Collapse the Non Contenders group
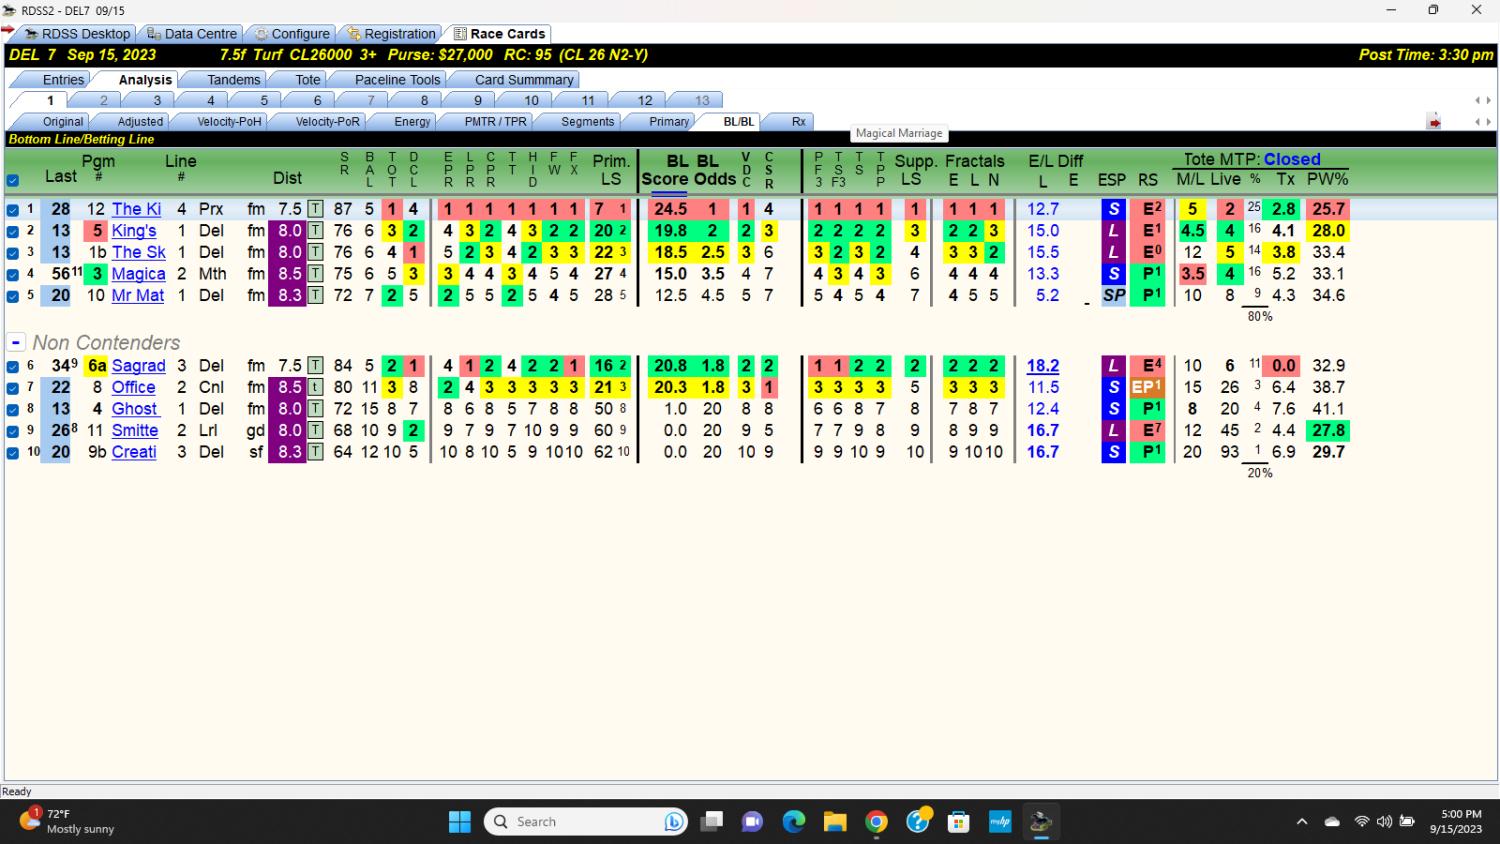The image size is (1500, 844). point(15,342)
